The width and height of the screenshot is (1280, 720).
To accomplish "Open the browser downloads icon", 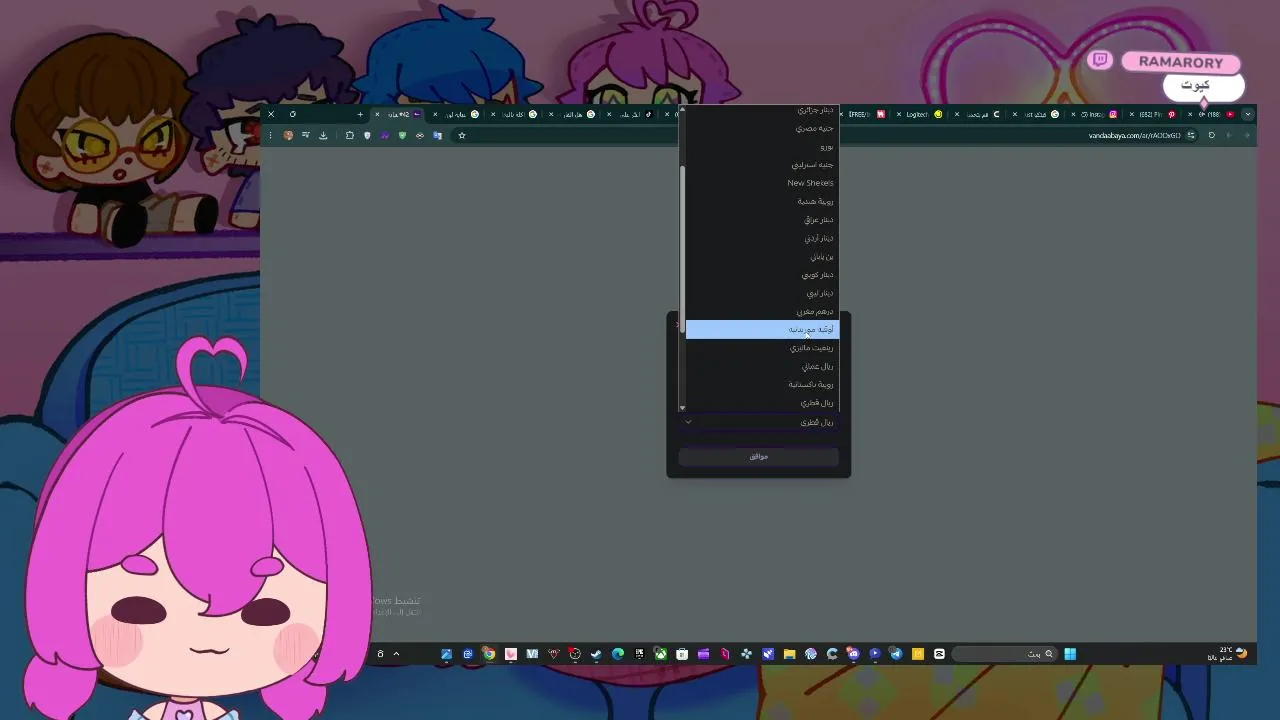I will (323, 135).
